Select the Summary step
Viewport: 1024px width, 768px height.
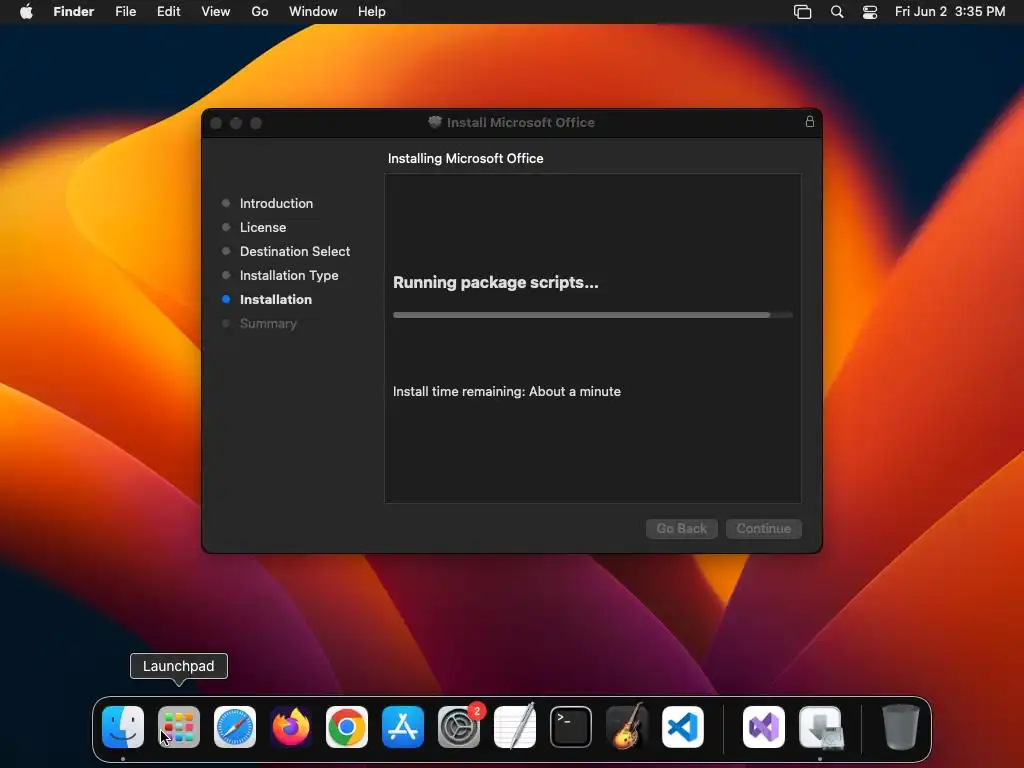pyautogui.click(x=268, y=323)
